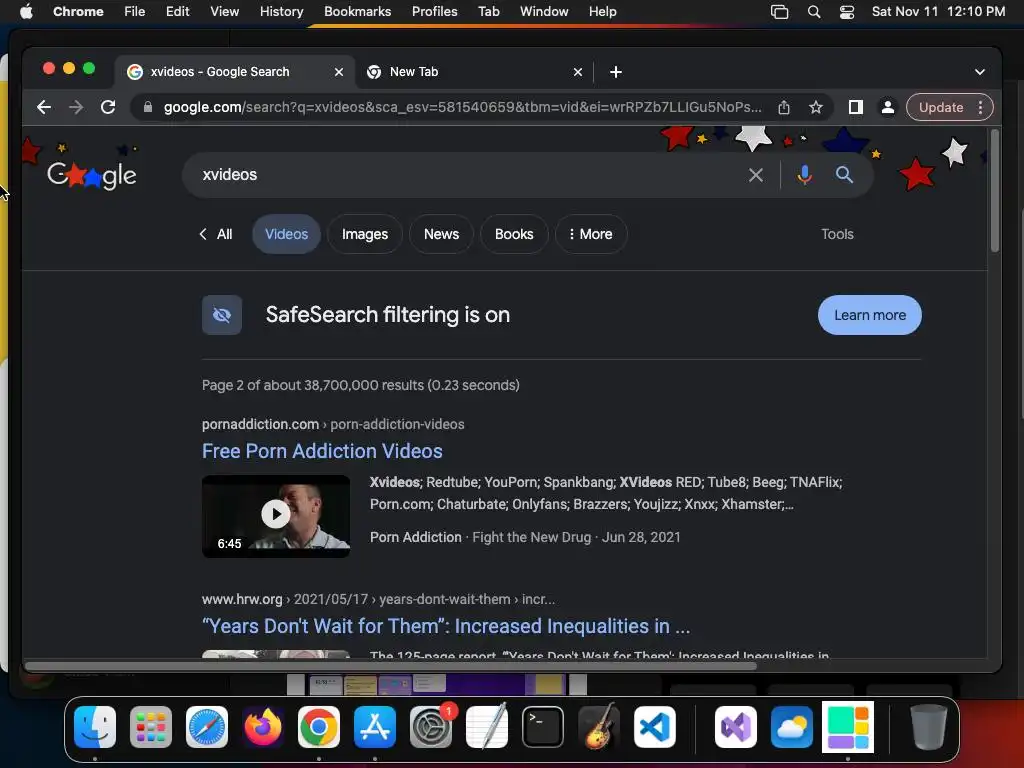This screenshot has width=1024, height=768.
Task: Open App Store from the Dock
Action: tap(375, 727)
